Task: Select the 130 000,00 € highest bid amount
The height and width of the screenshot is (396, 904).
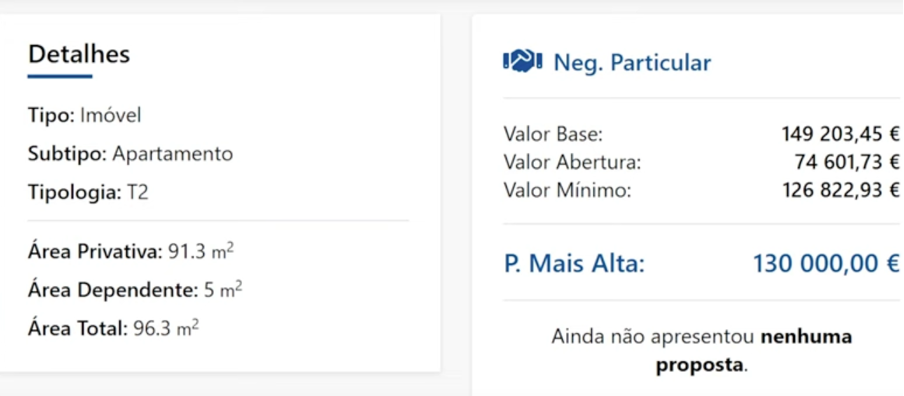Action: [x=826, y=264]
